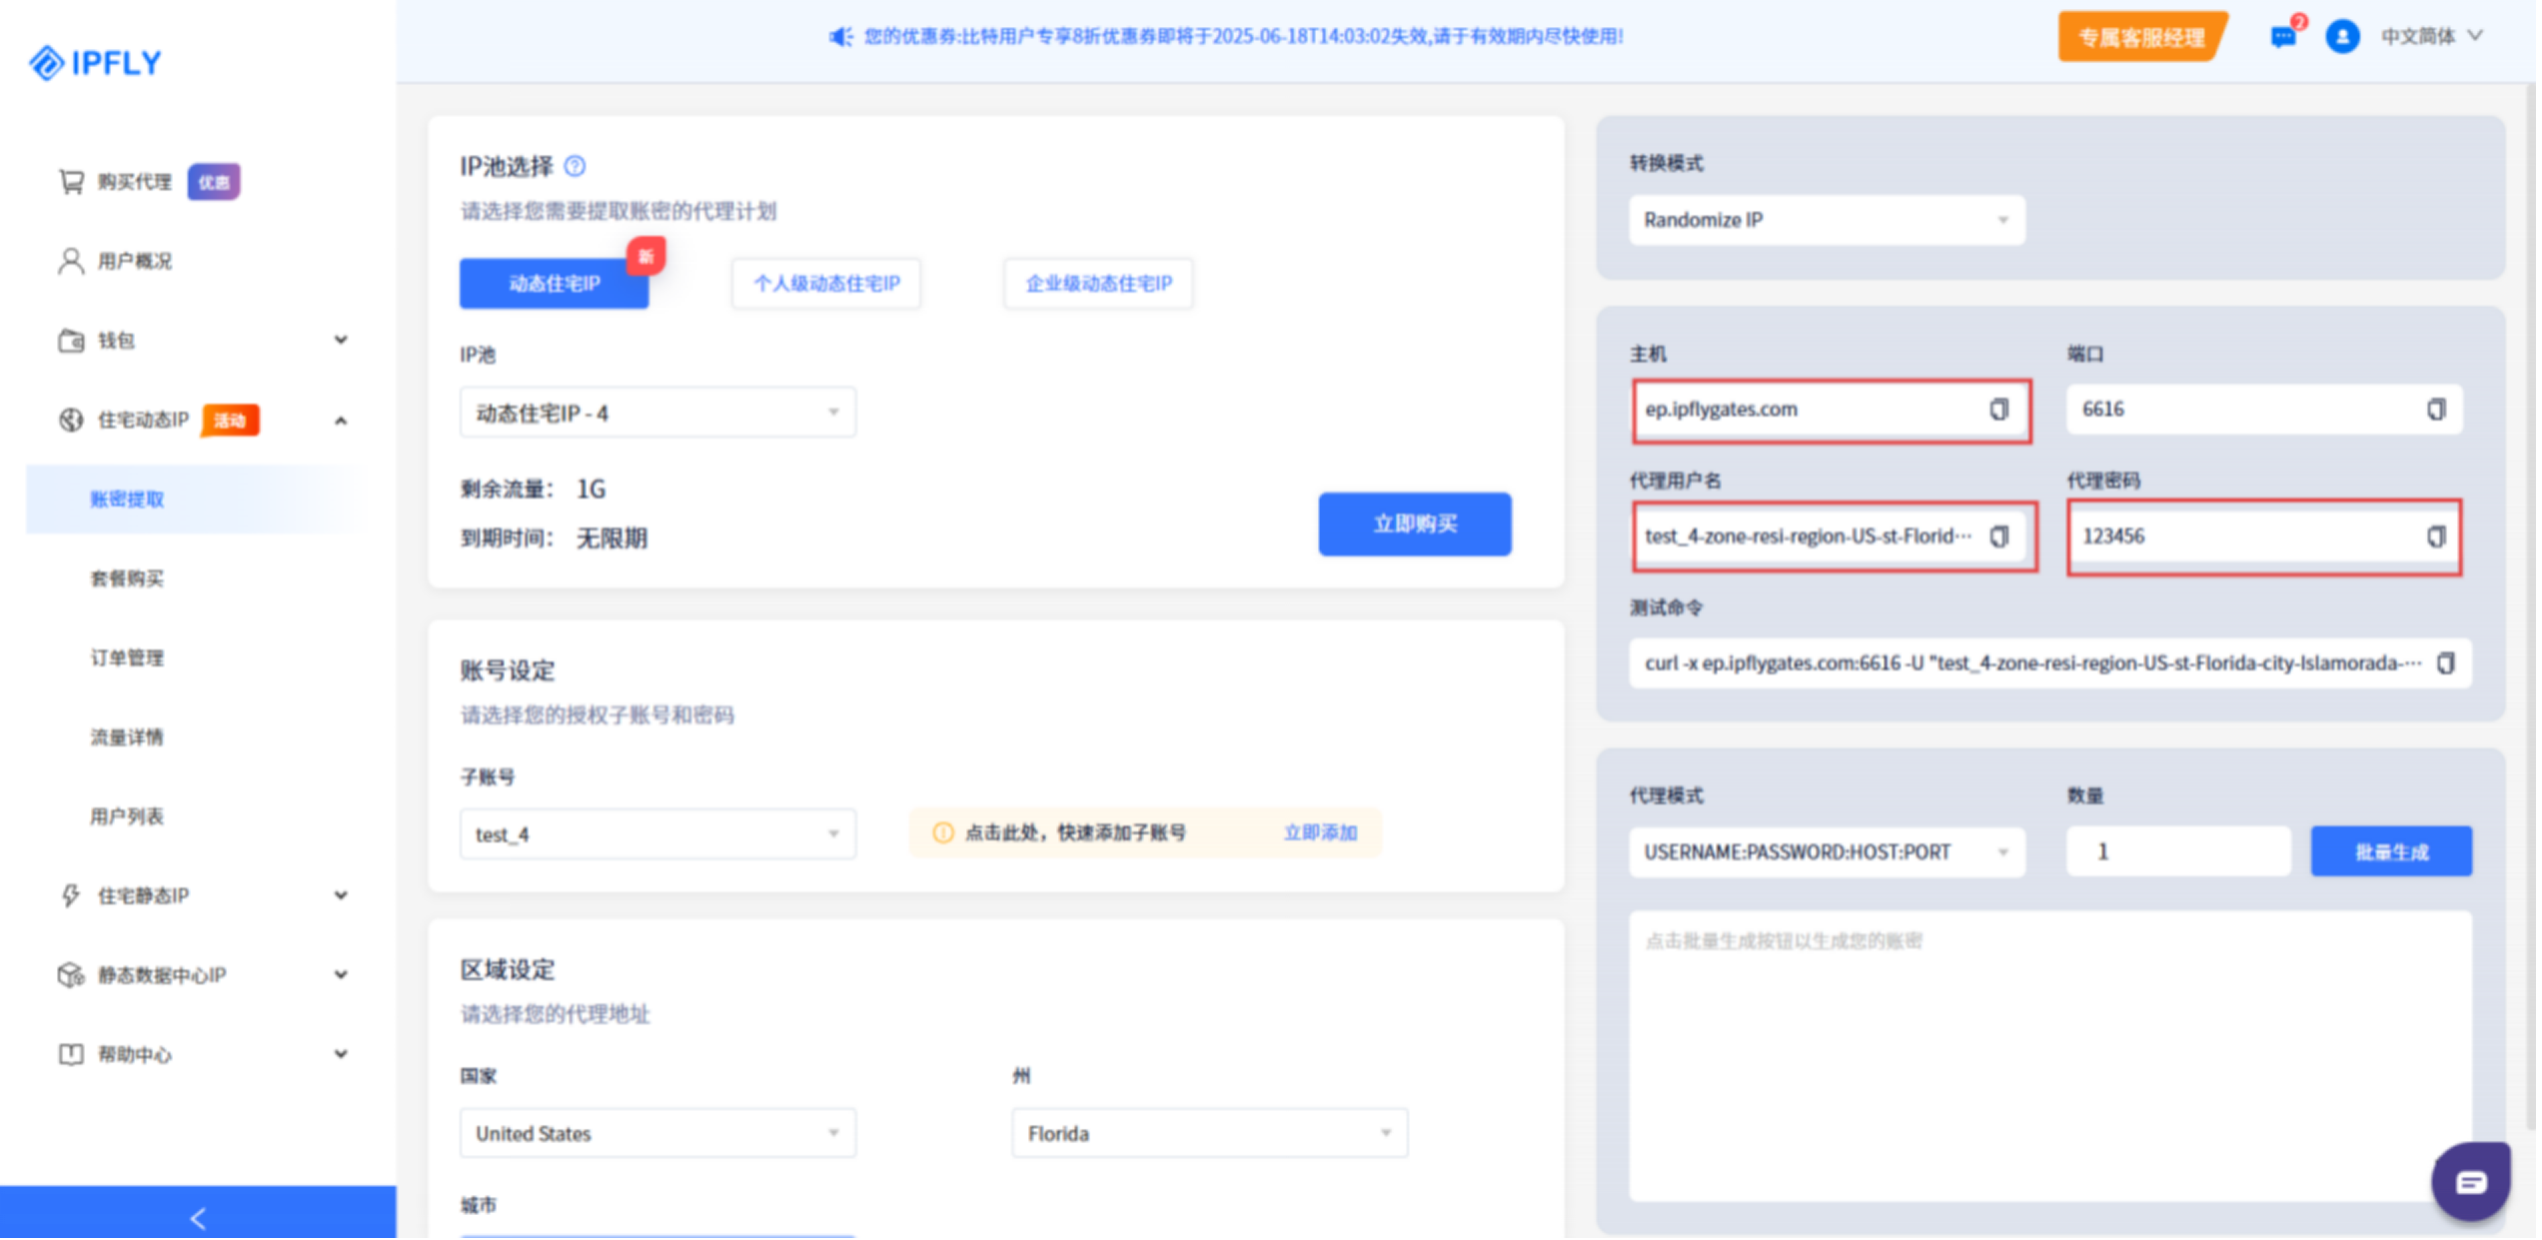This screenshot has width=2542, height=1240.
Task: Click the 钱包 wallet icon
Action: tap(71, 341)
